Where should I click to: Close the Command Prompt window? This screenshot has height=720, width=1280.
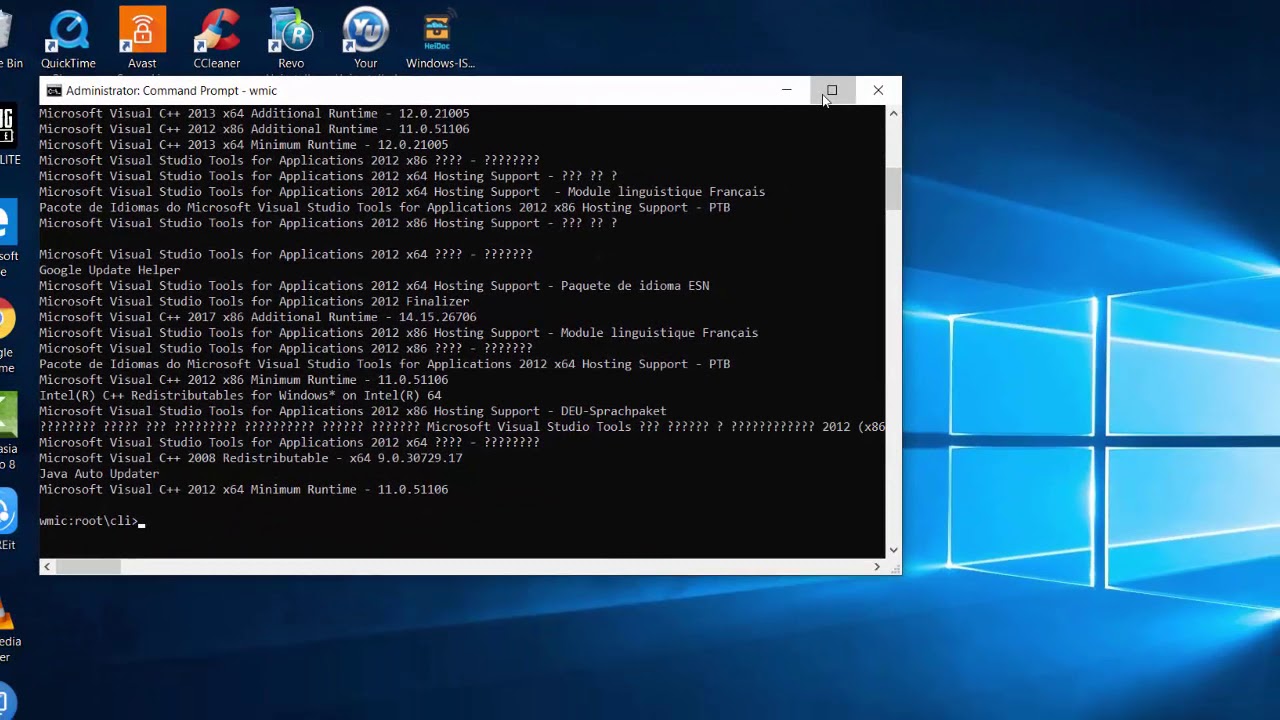coord(878,90)
